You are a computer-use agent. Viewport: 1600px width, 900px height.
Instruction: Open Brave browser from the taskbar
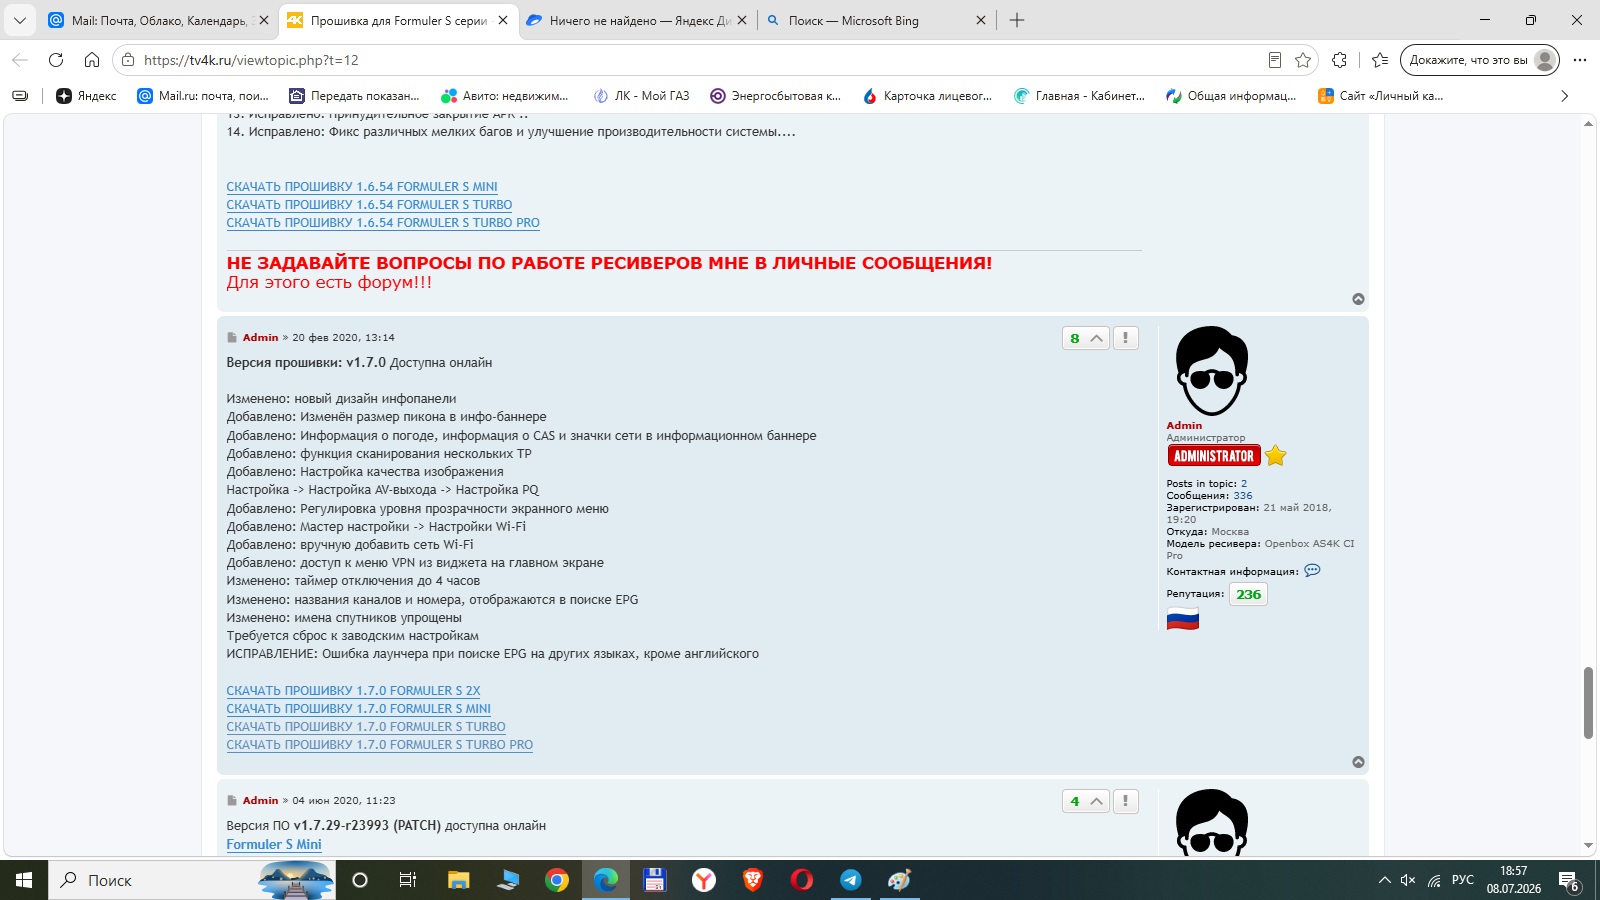coord(753,880)
